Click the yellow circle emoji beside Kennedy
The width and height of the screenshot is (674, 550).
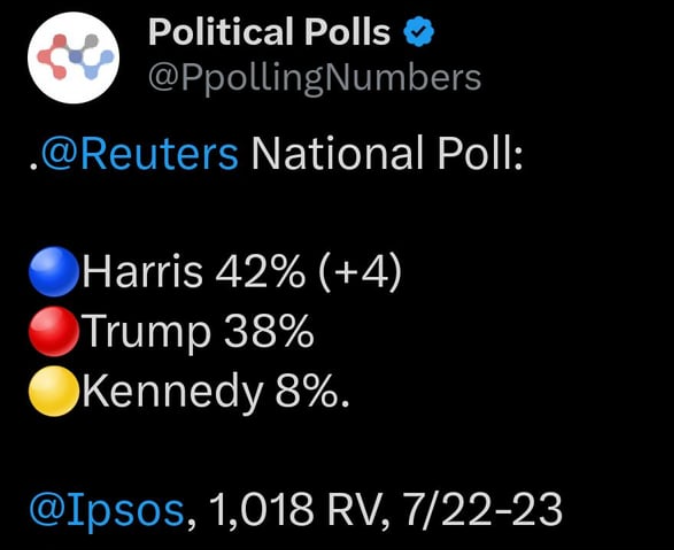coord(54,391)
